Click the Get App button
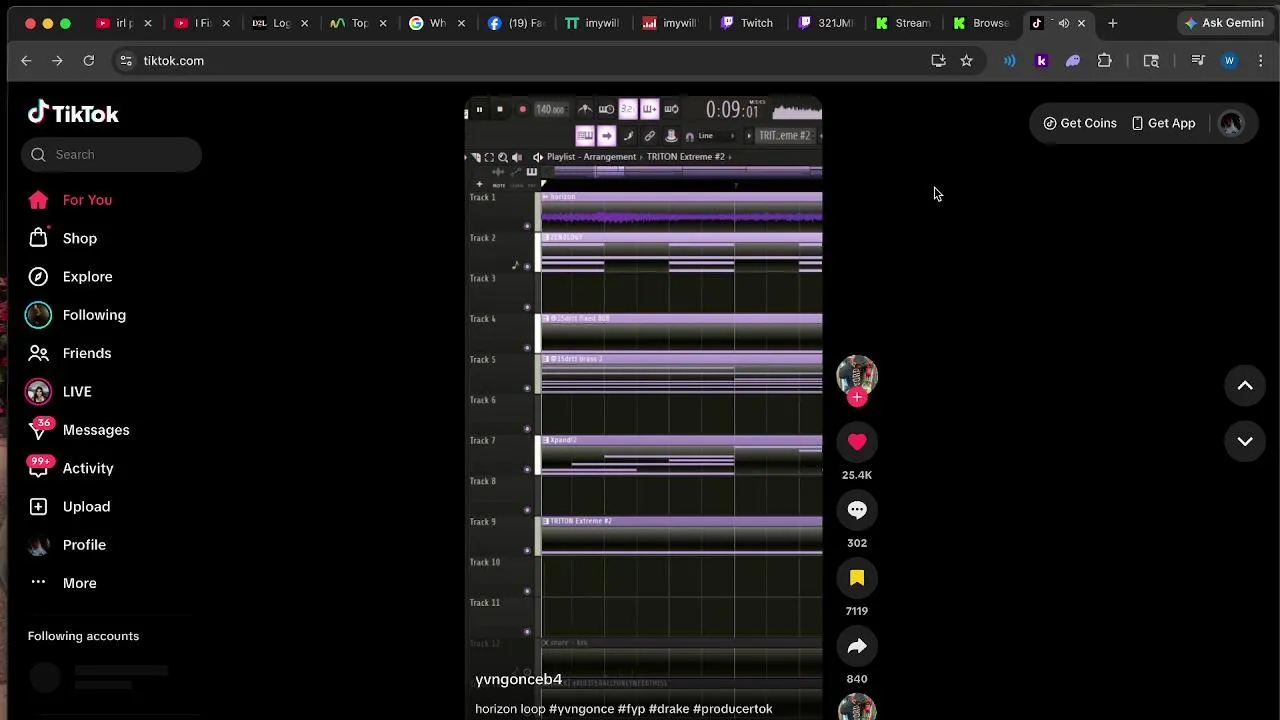This screenshot has height=720, width=1280. pyautogui.click(x=1163, y=123)
